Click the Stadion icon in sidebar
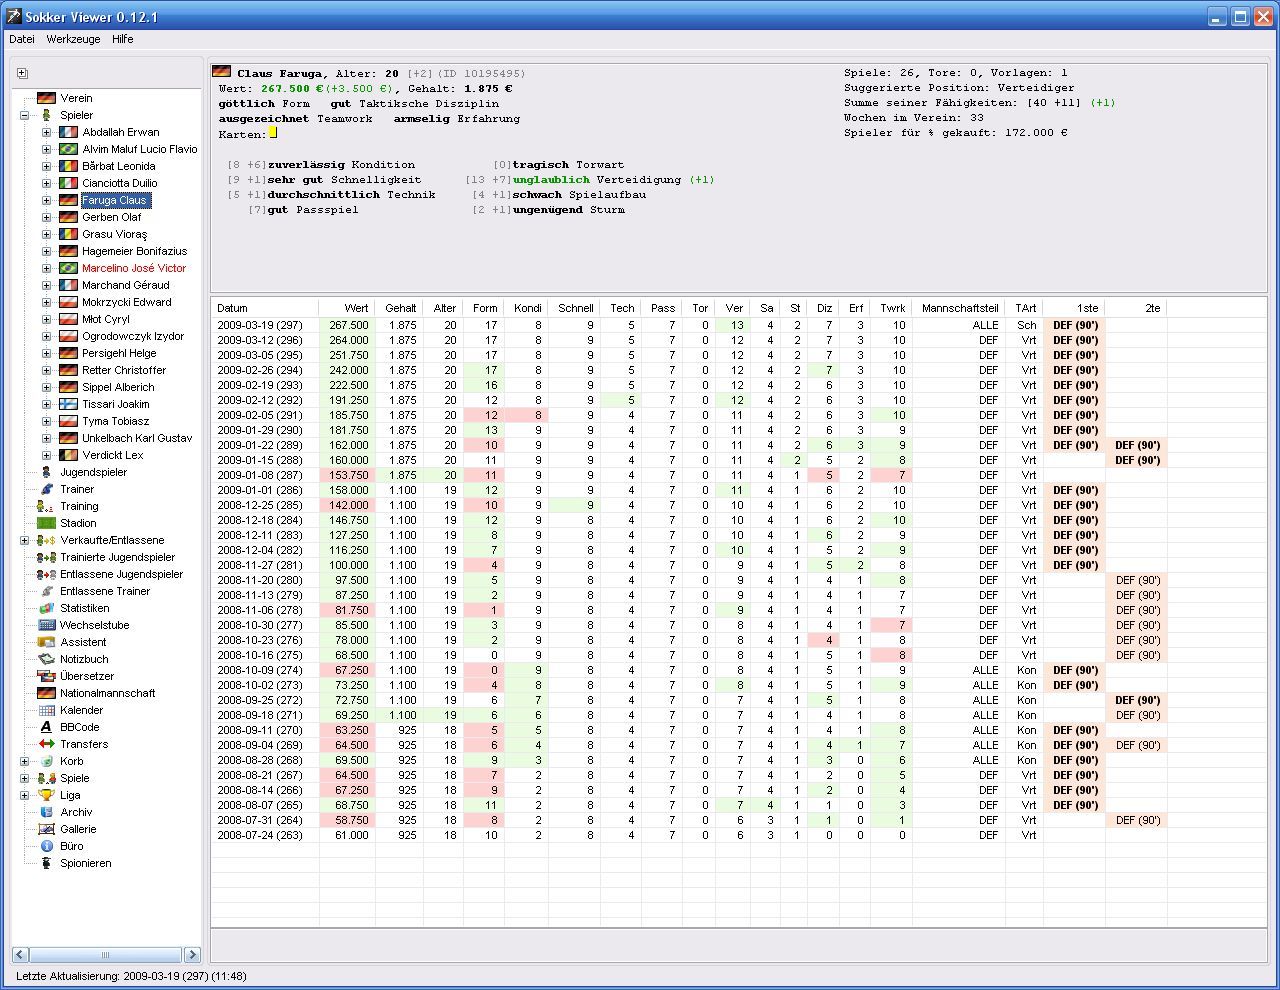Screen dimensions: 1280x990 pyautogui.click(x=46, y=523)
